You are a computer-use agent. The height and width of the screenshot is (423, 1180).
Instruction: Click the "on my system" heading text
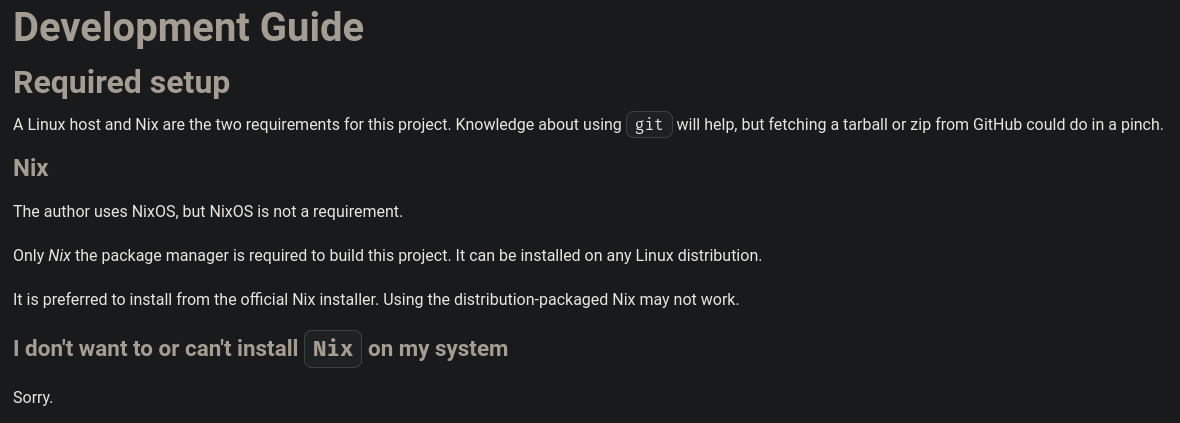(x=438, y=348)
